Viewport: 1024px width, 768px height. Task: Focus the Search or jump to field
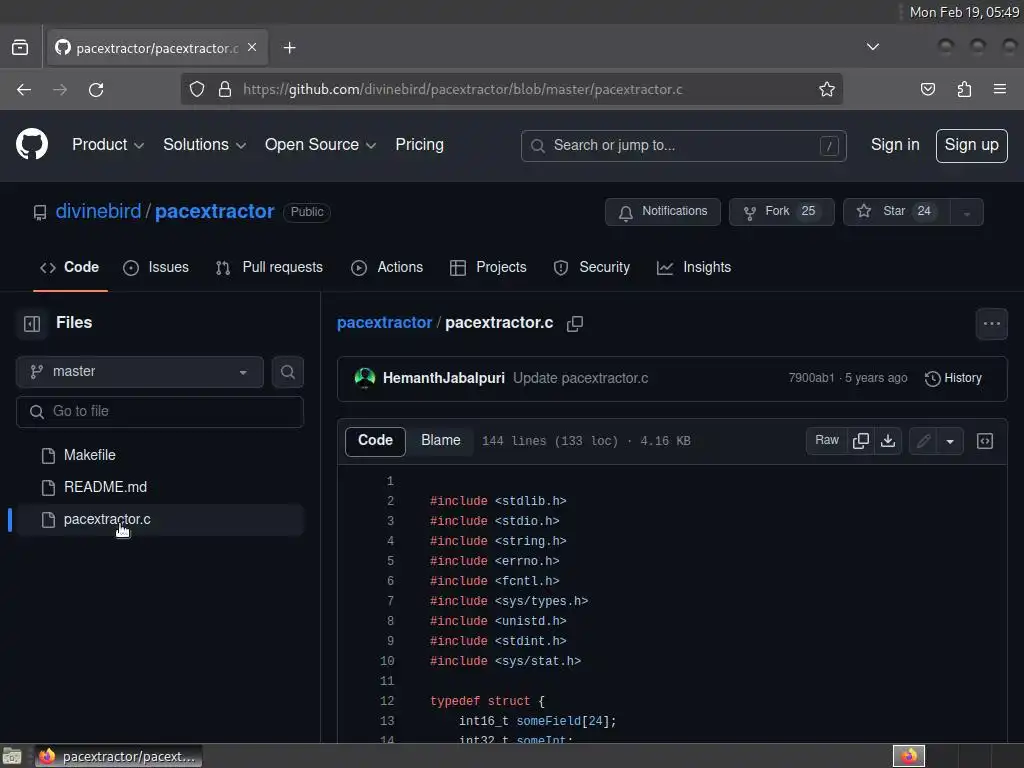pos(684,146)
